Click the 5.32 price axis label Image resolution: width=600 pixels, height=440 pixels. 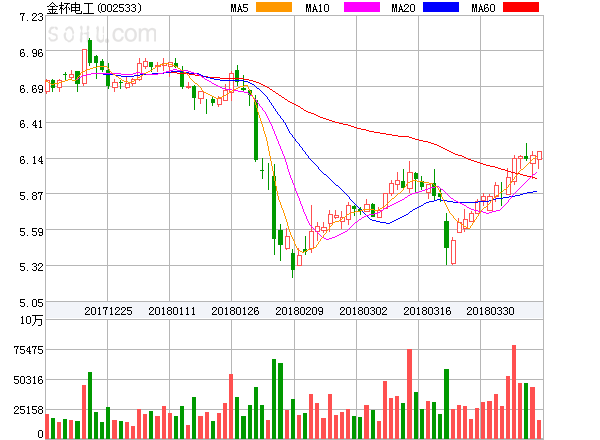31,267
